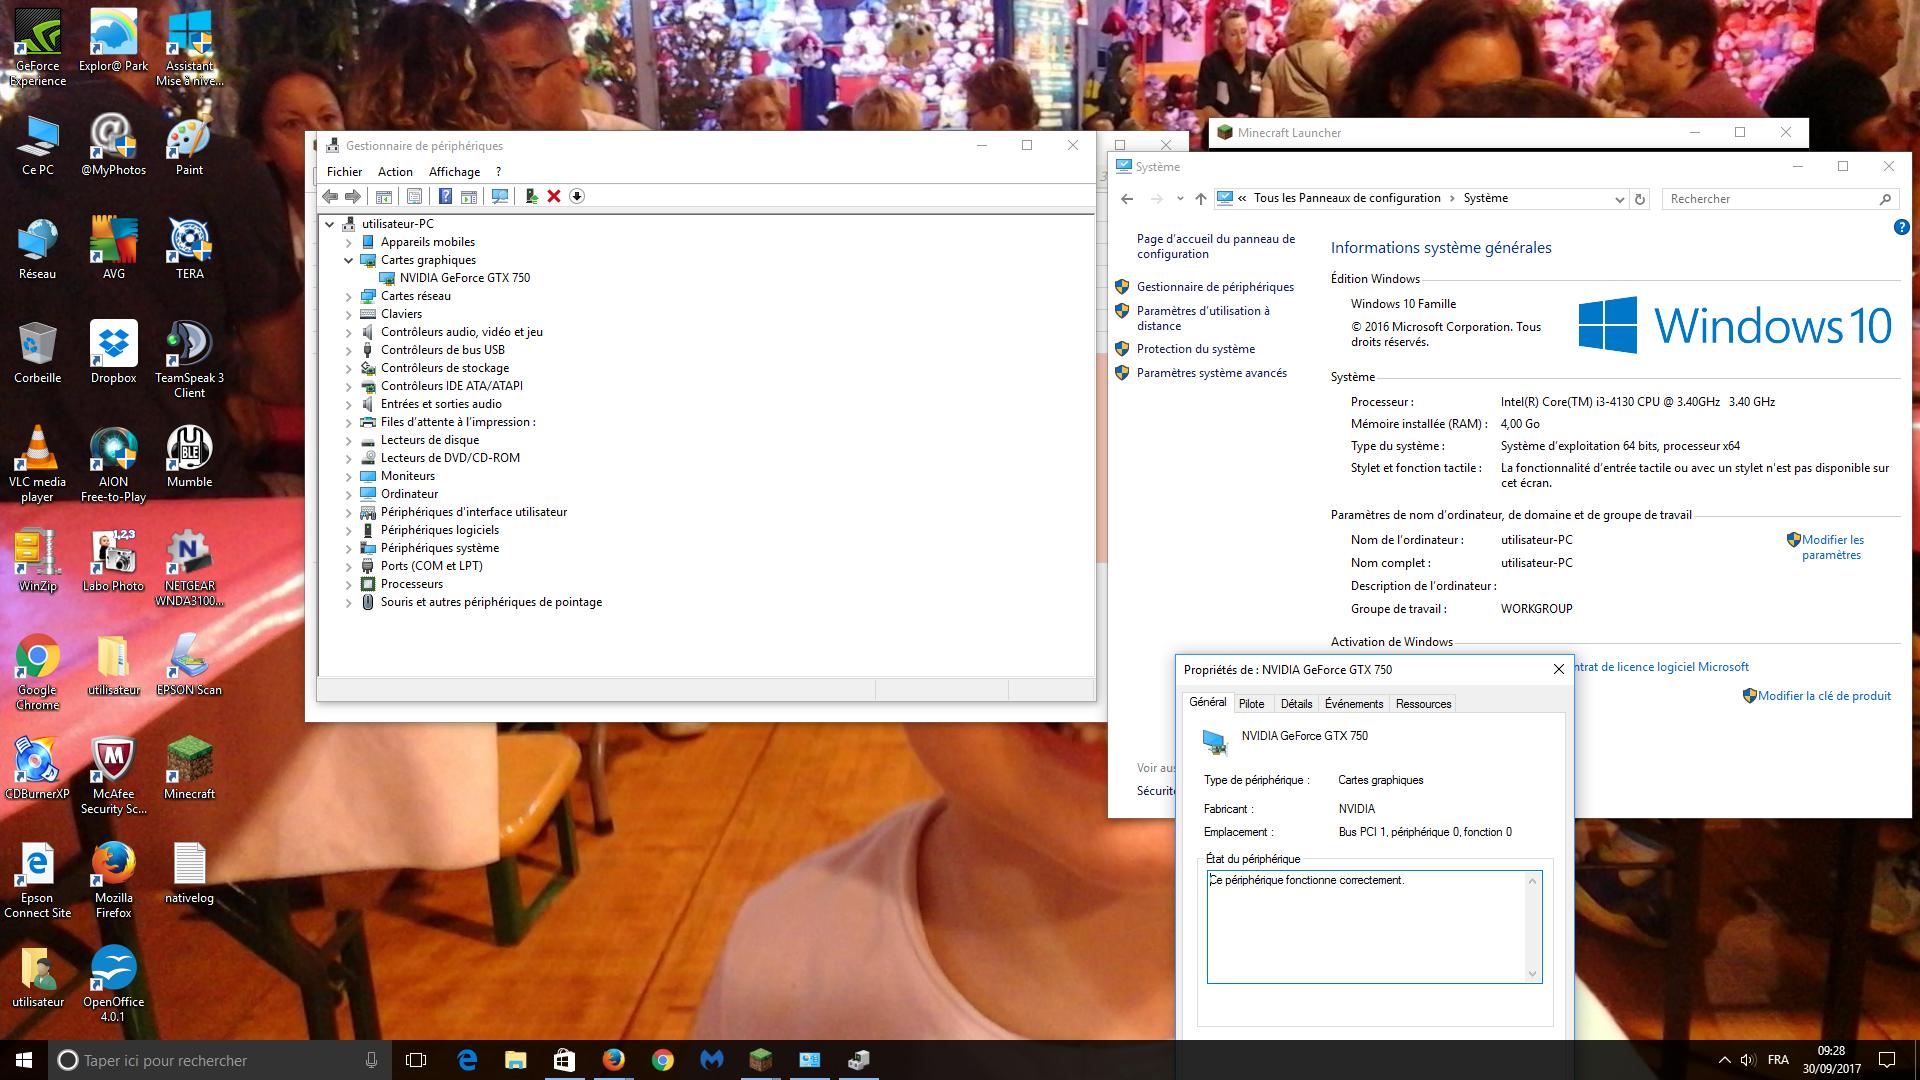Click the blue help icon in Système window

pos(1901,227)
